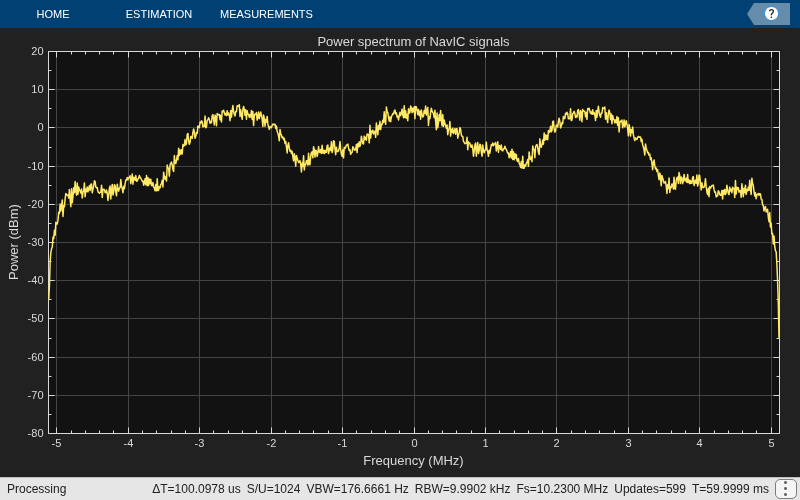The height and width of the screenshot is (500, 800).
Task: Open the help question mark icon
Action: pos(771,14)
